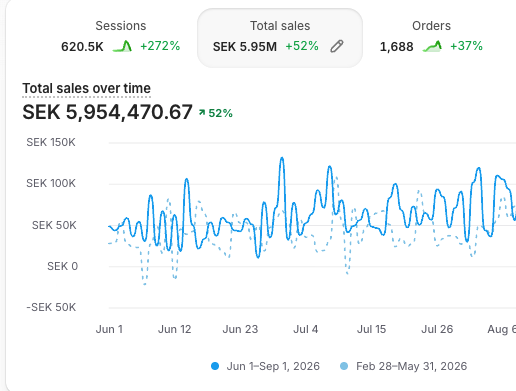
Task: Click the Orders sparkline chart icon
Action: click(x=432, y=46)
